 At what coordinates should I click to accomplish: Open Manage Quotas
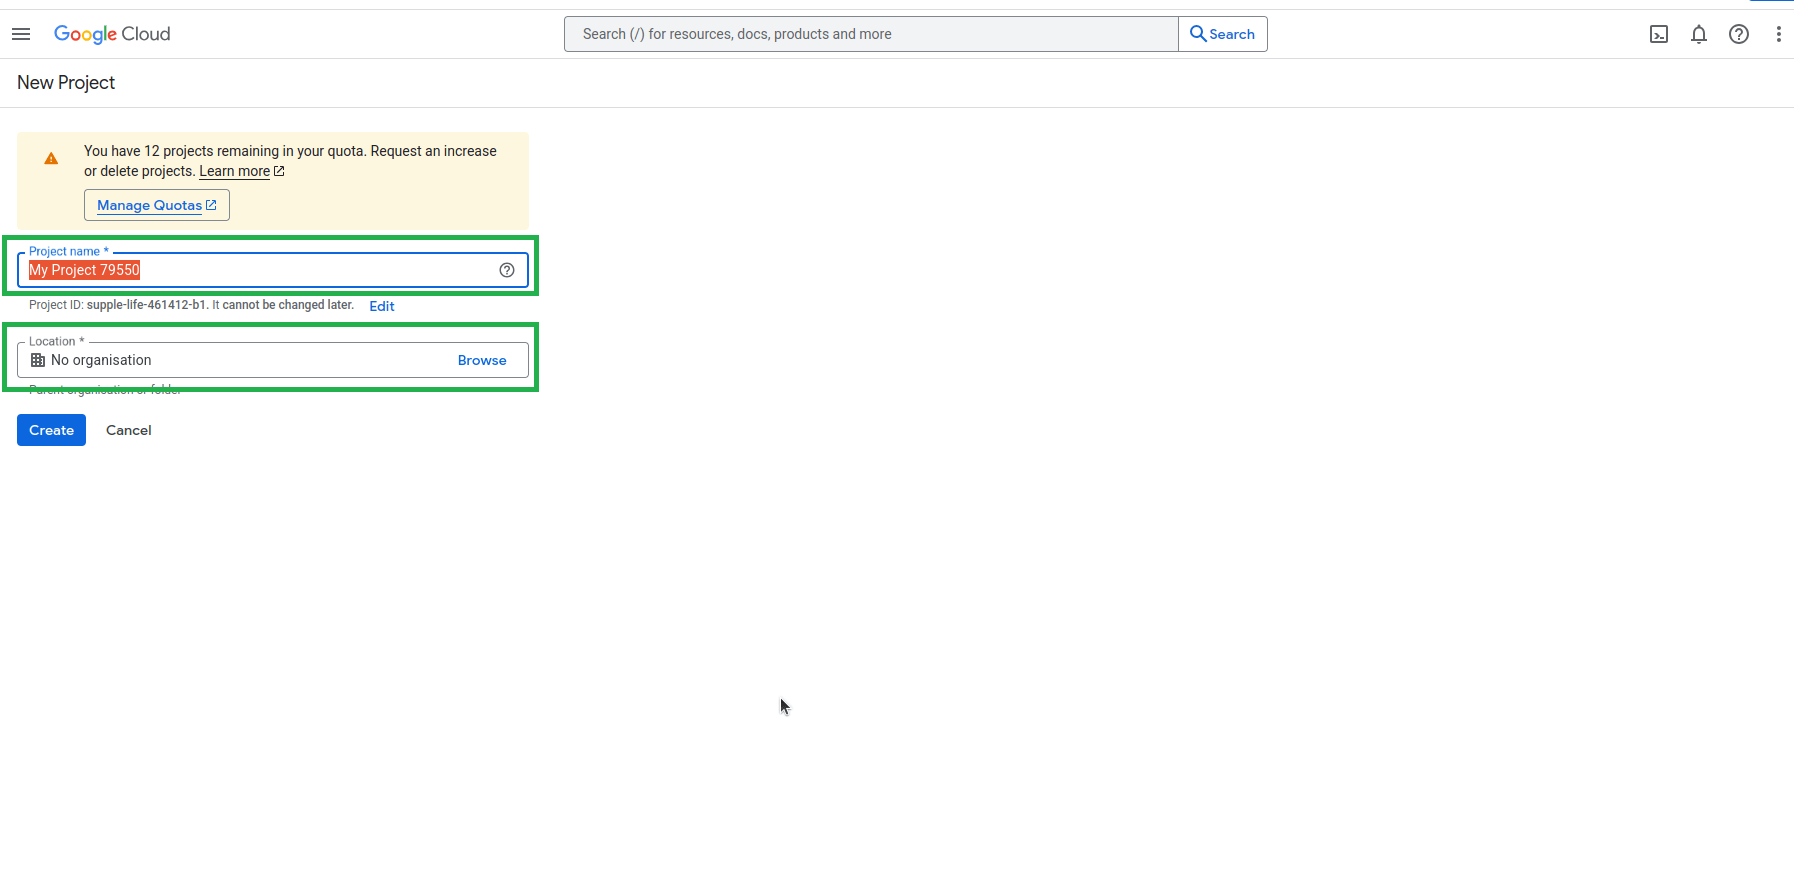click(157, 205)
